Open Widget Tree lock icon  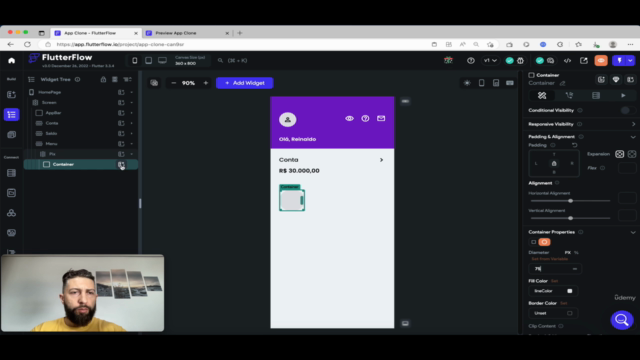pyautogui.click(x=103, y=80)
